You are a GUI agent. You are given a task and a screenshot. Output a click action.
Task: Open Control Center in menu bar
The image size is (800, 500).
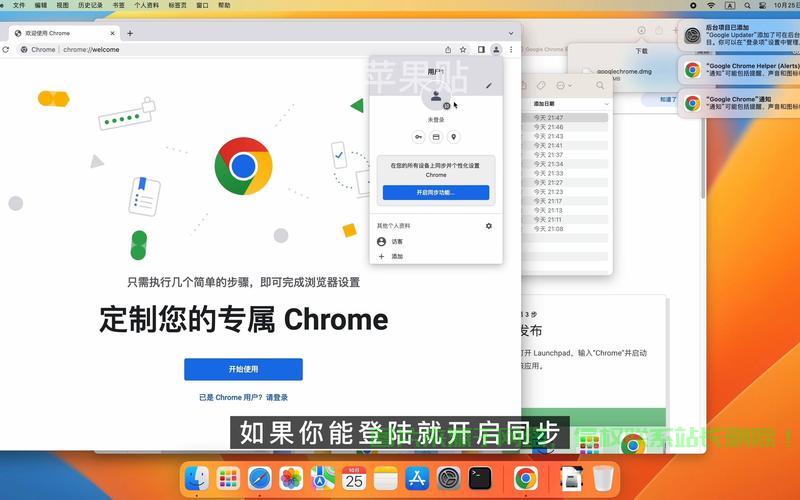click(762, 5)
